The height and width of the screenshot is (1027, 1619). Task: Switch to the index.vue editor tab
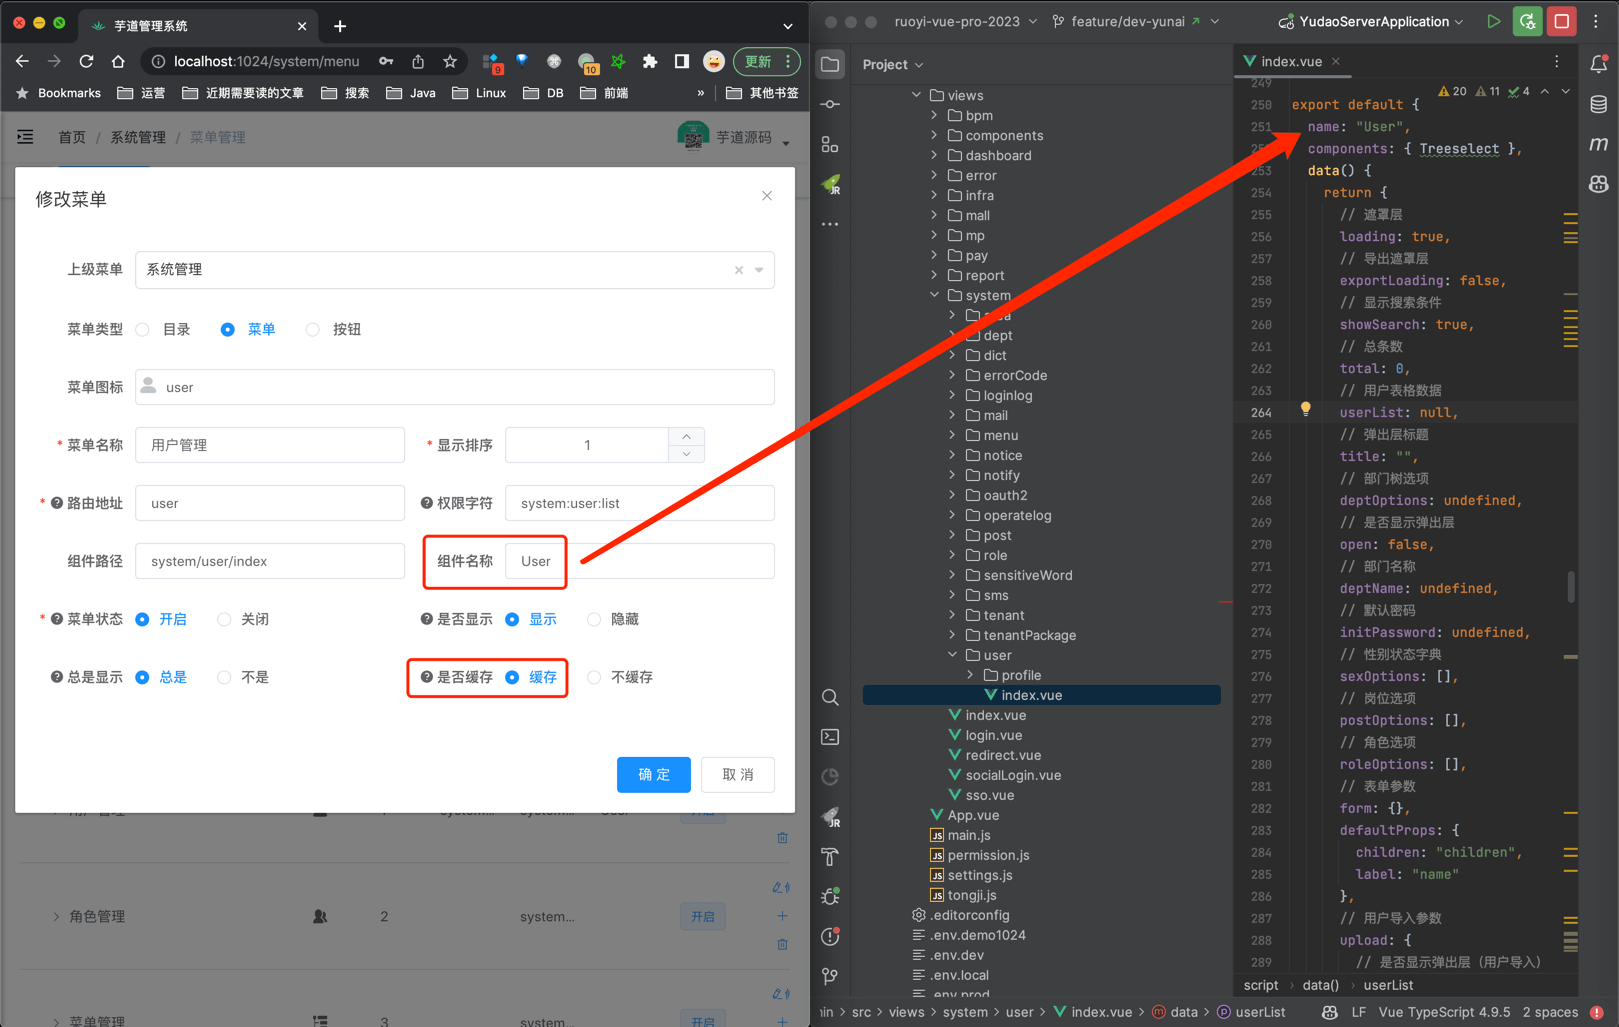1290,62
